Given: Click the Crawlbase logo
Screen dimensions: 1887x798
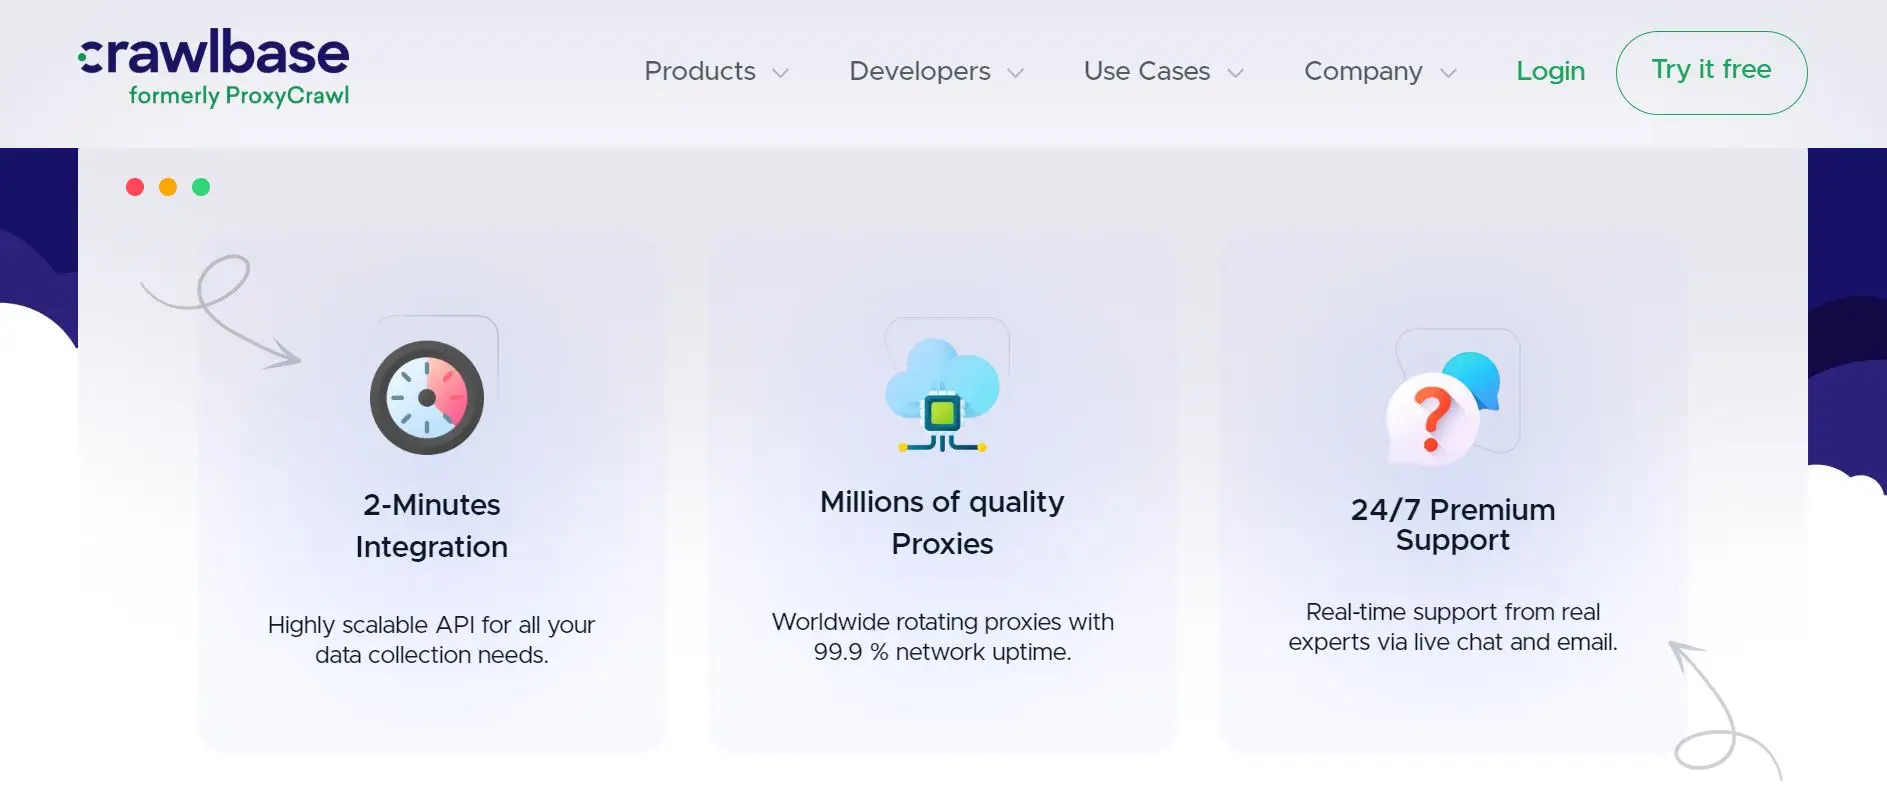Looking at the screenshot, I should [214, 67].
